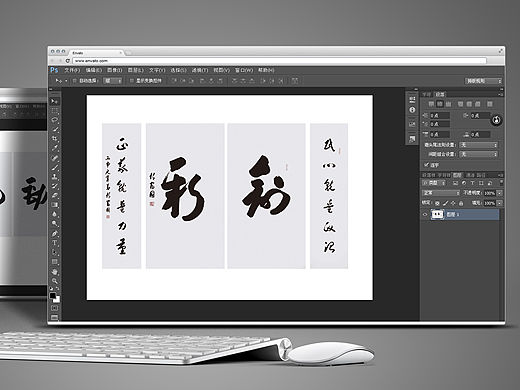Image resolution: width=520 pixels, height=390 pixels.
Task: Uncheck the hyphenate checkbox in paragraph panel
Action: pyautogui.click(x=426, y=165)
